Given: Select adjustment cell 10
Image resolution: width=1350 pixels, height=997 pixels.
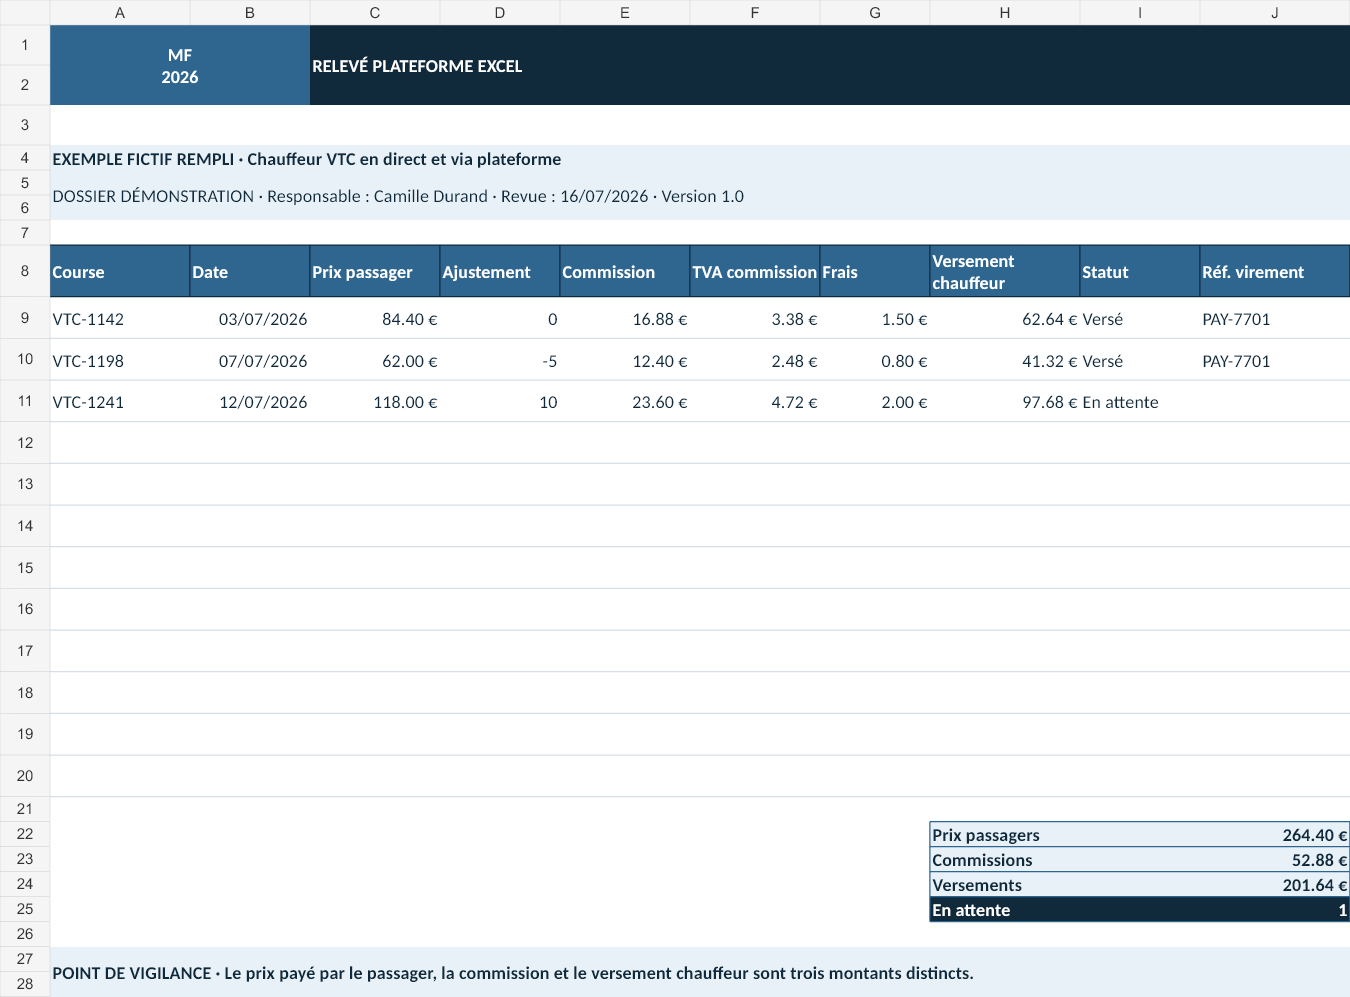Looking at the screenshot, I should click(x=500, y=402).
